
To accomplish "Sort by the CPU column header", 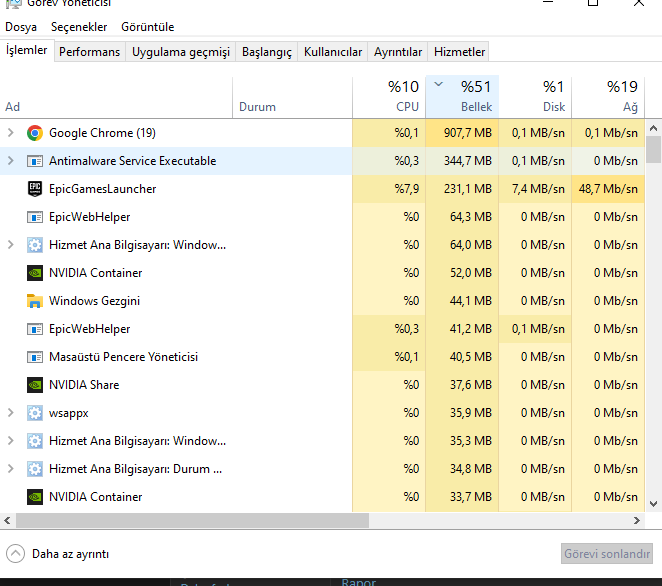I will [389, 97].
